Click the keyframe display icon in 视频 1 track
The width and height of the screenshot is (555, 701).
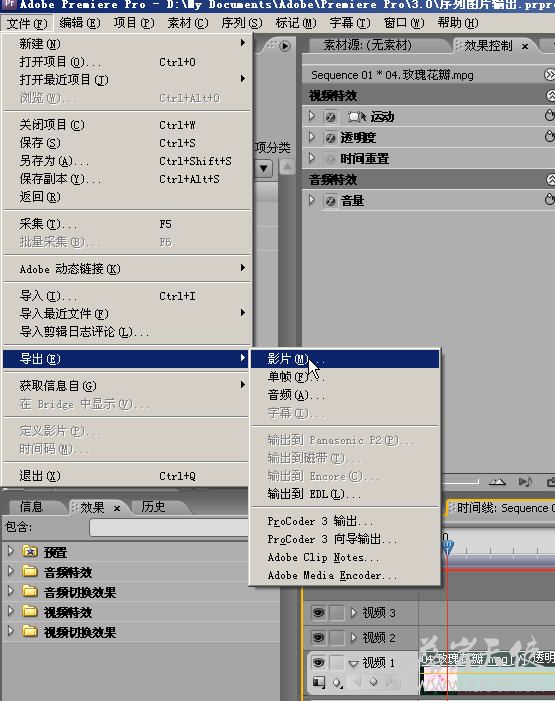point(337,683)
